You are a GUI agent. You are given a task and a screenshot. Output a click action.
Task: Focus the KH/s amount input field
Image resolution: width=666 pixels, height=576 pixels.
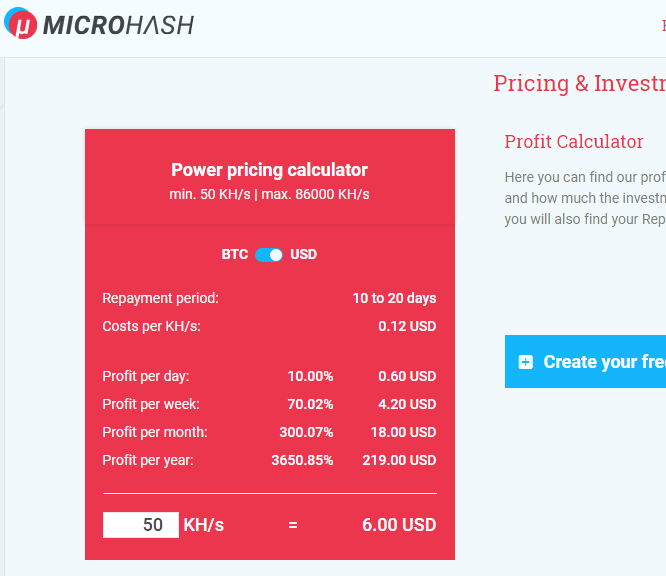point(141,525)
